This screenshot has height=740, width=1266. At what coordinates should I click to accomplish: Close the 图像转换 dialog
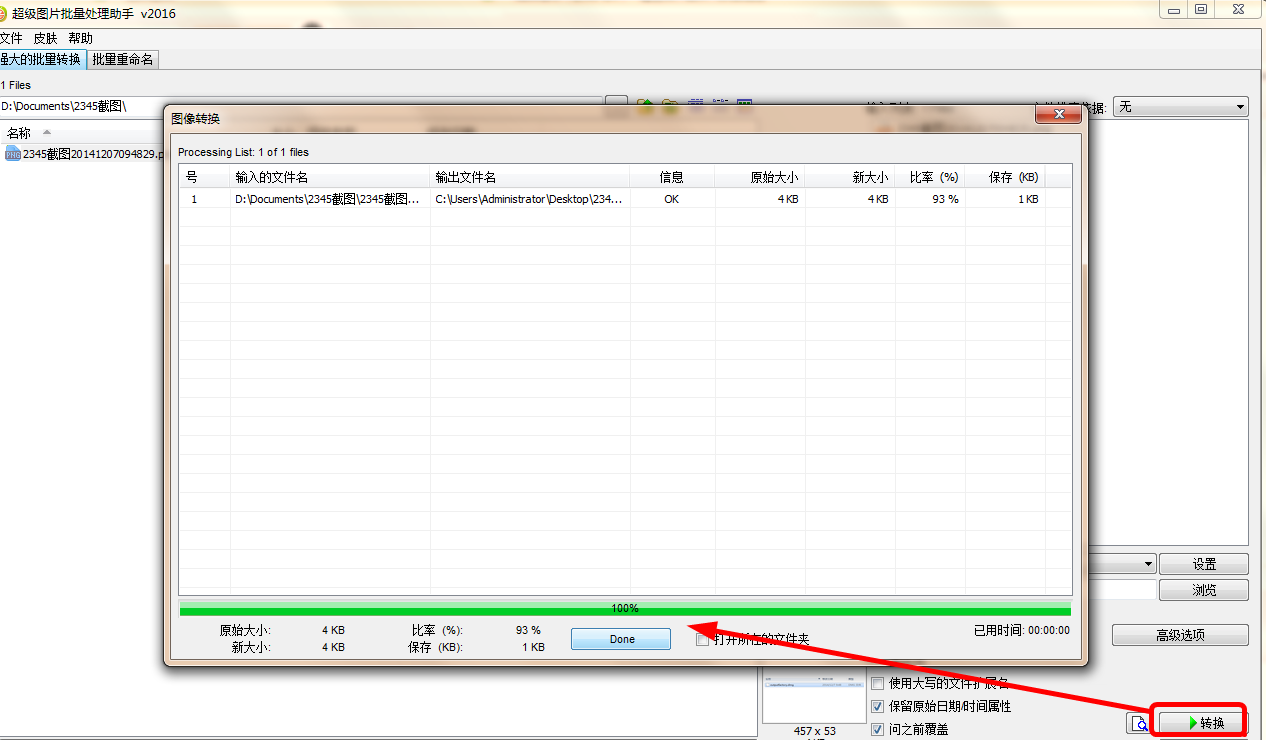pyautogui.click(x=1058, y=116)
